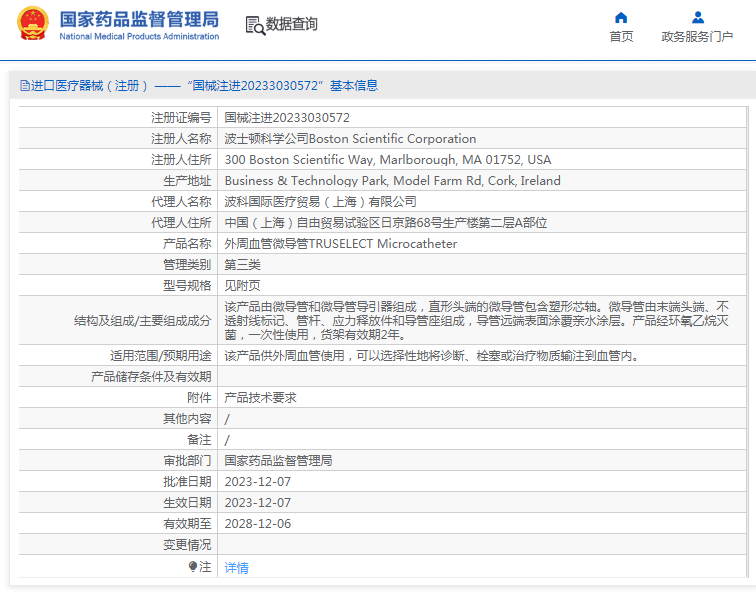Click the 300 Boston Scientific Way address
Screen dimensions: 756x594
tap(388, 160)
